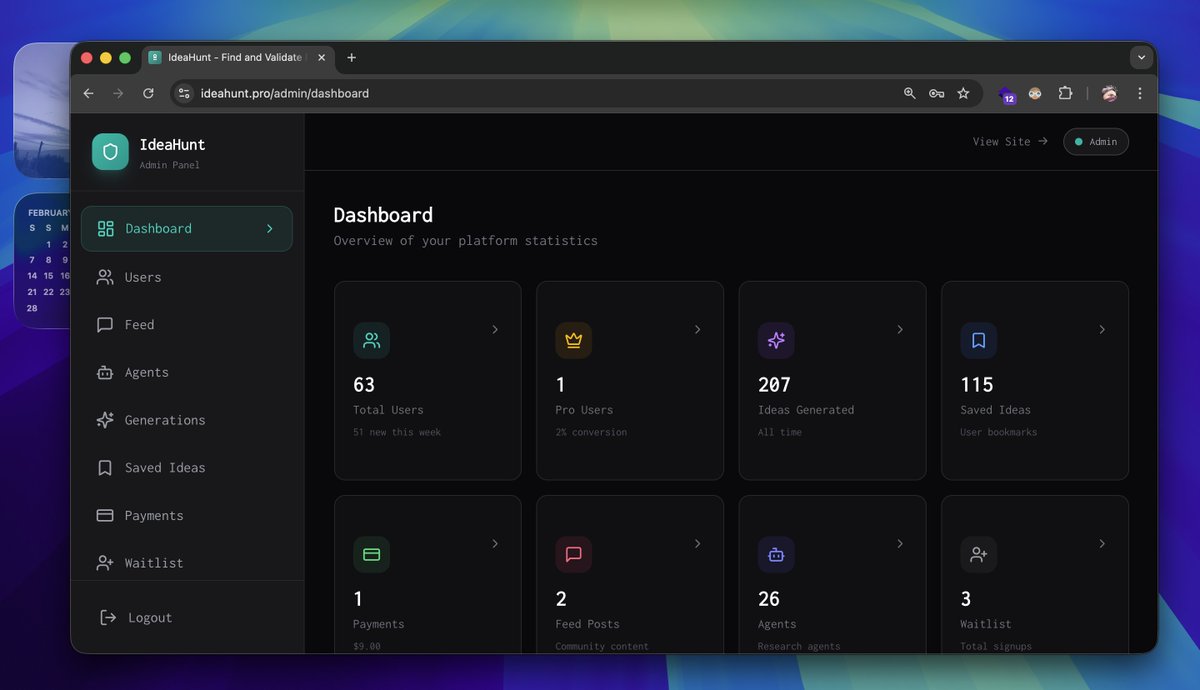
Task: Click the Users people icon in sidebar
Action: 105,277
